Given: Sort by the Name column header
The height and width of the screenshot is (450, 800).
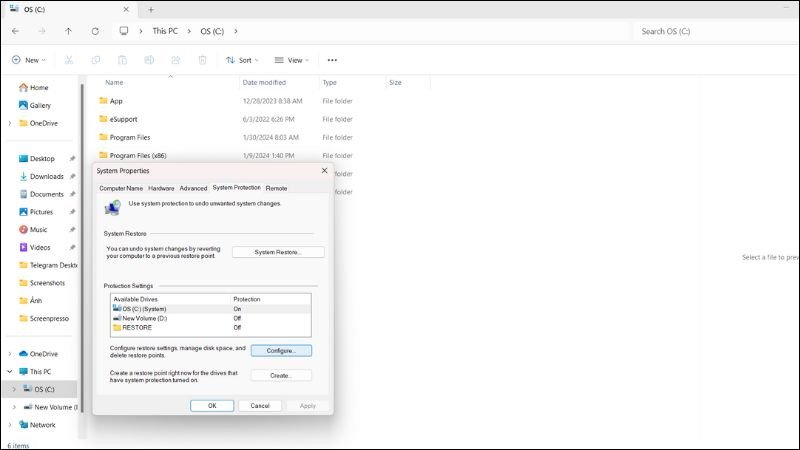Looking at the screenshot, I should pos(114,82).
